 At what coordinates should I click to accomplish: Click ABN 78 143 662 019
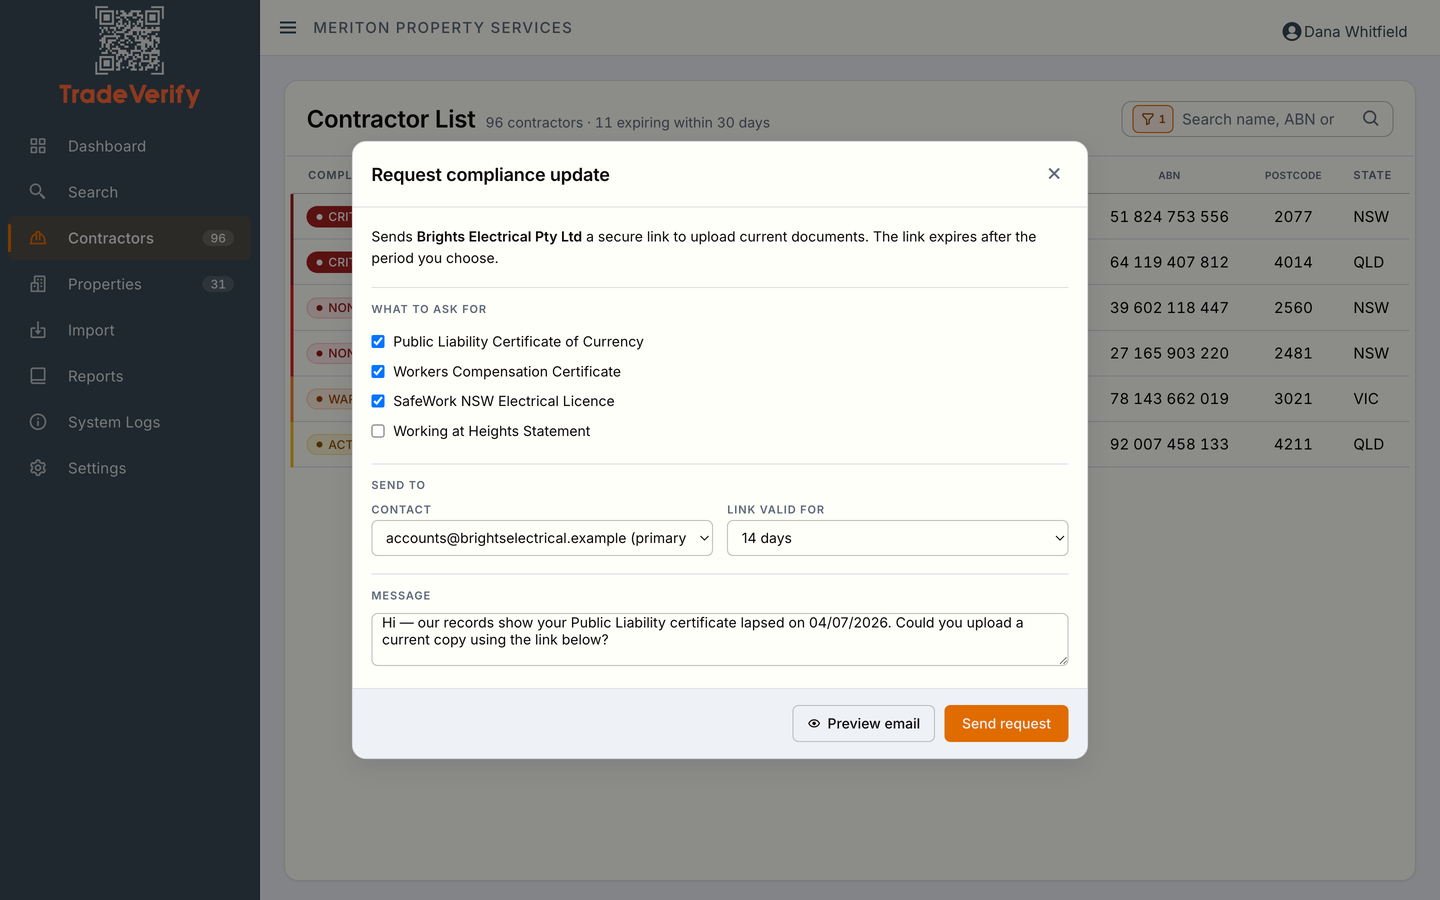click(1169, 399)
